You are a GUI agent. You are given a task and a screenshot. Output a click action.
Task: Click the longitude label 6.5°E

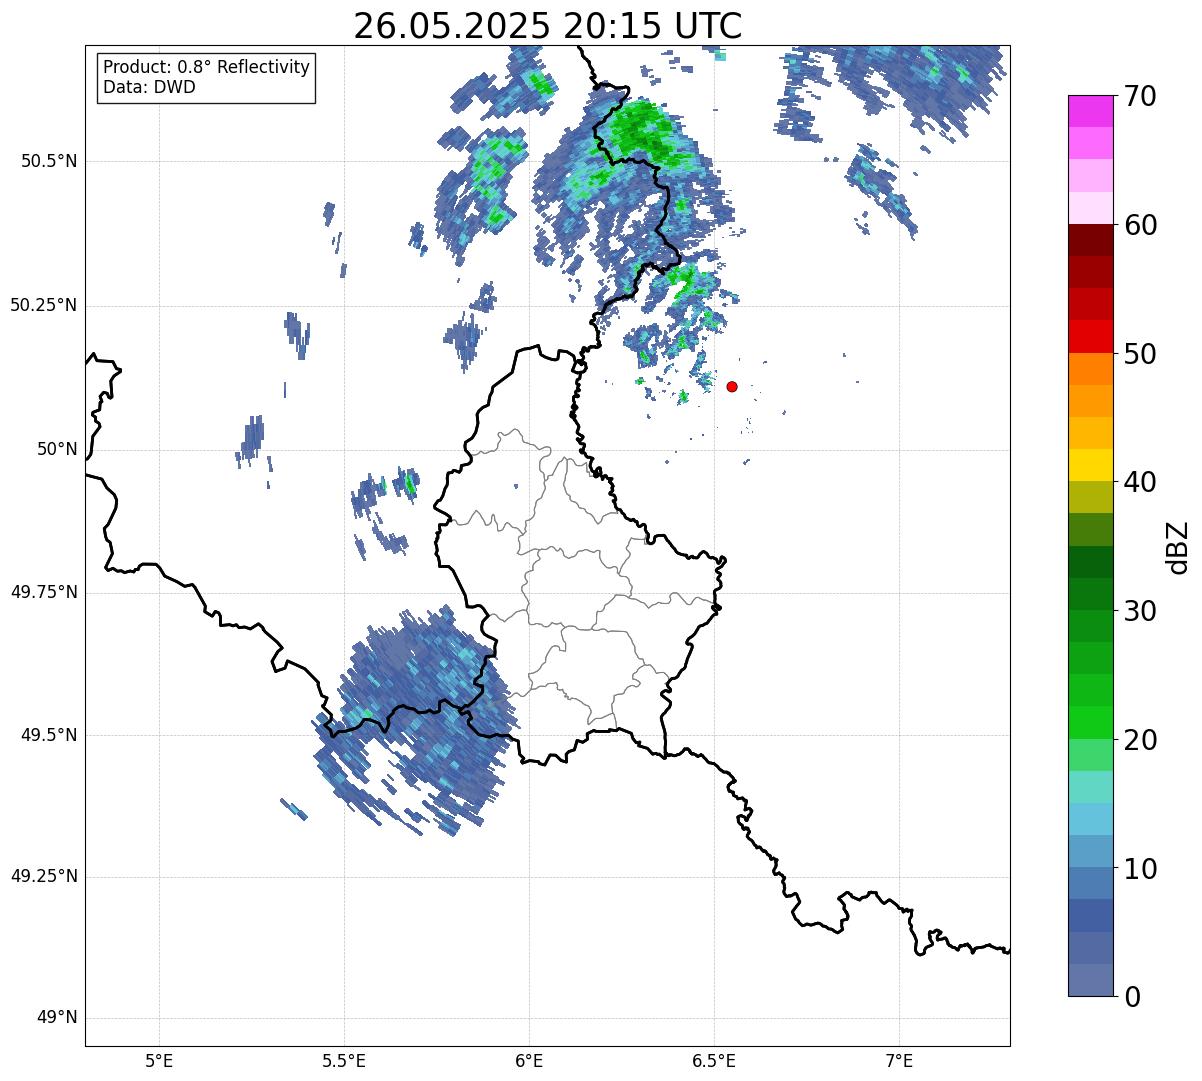coord(714,1060)
